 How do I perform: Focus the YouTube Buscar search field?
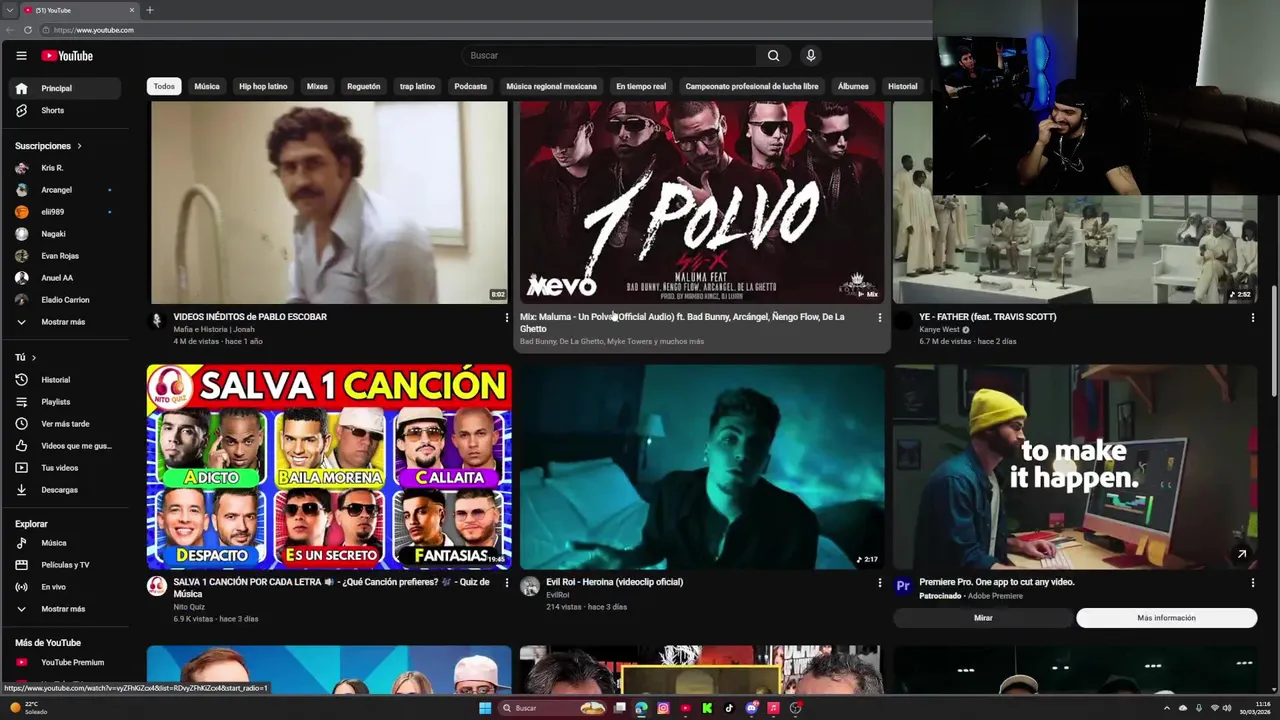tap(609, 56)
